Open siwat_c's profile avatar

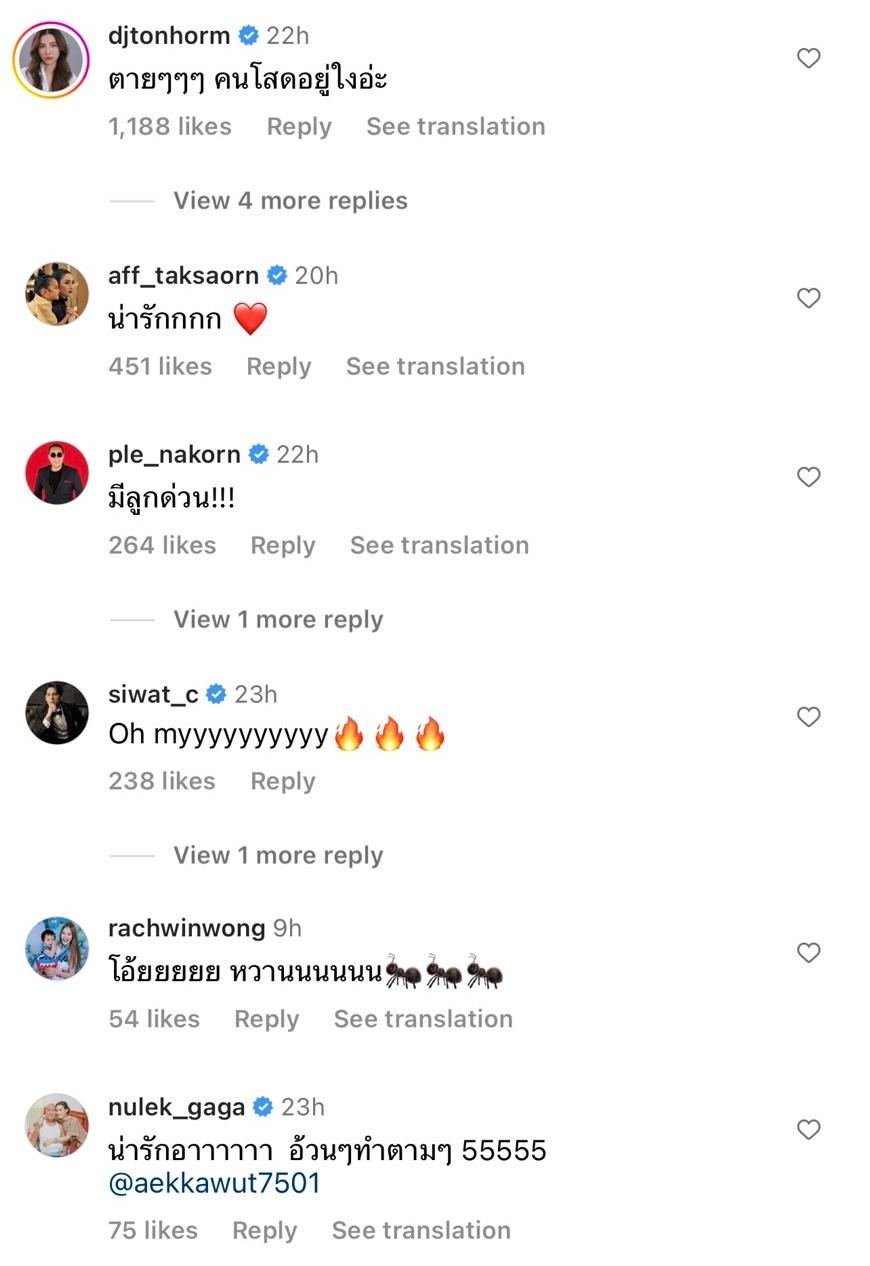pos(57,713)
